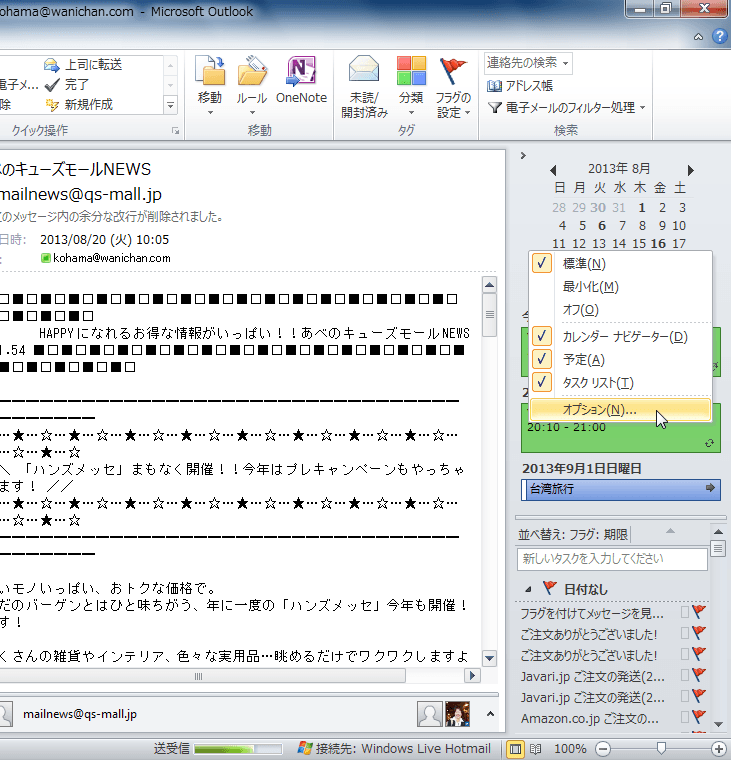Select date 6 in calendar
This screenshot has height=760, width=731.
[x=602, y=225]
